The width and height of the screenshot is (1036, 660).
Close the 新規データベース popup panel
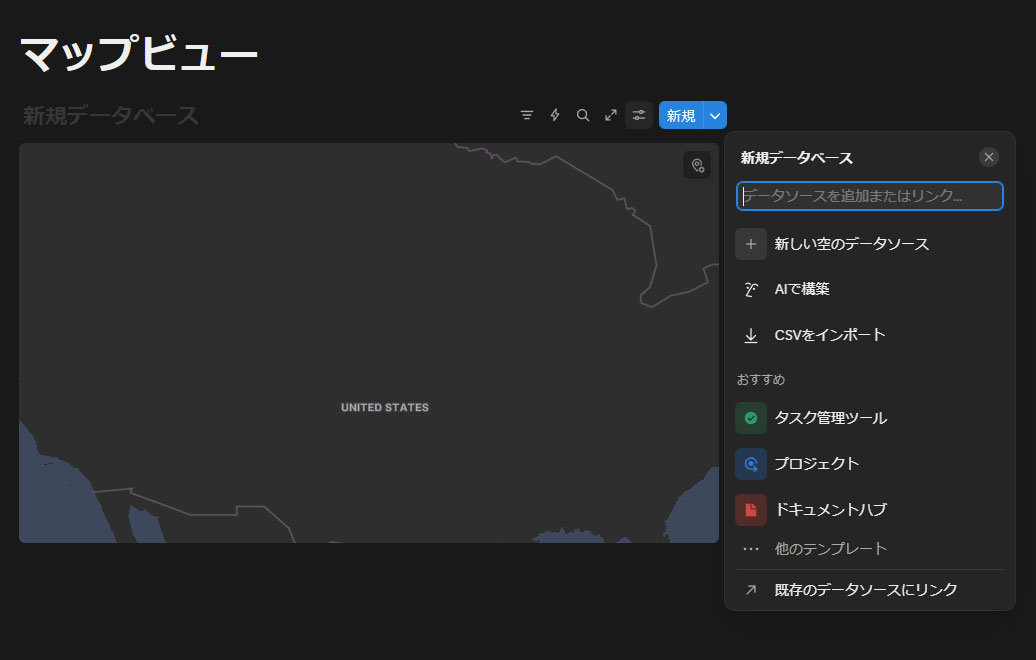[x=989, y=157]
